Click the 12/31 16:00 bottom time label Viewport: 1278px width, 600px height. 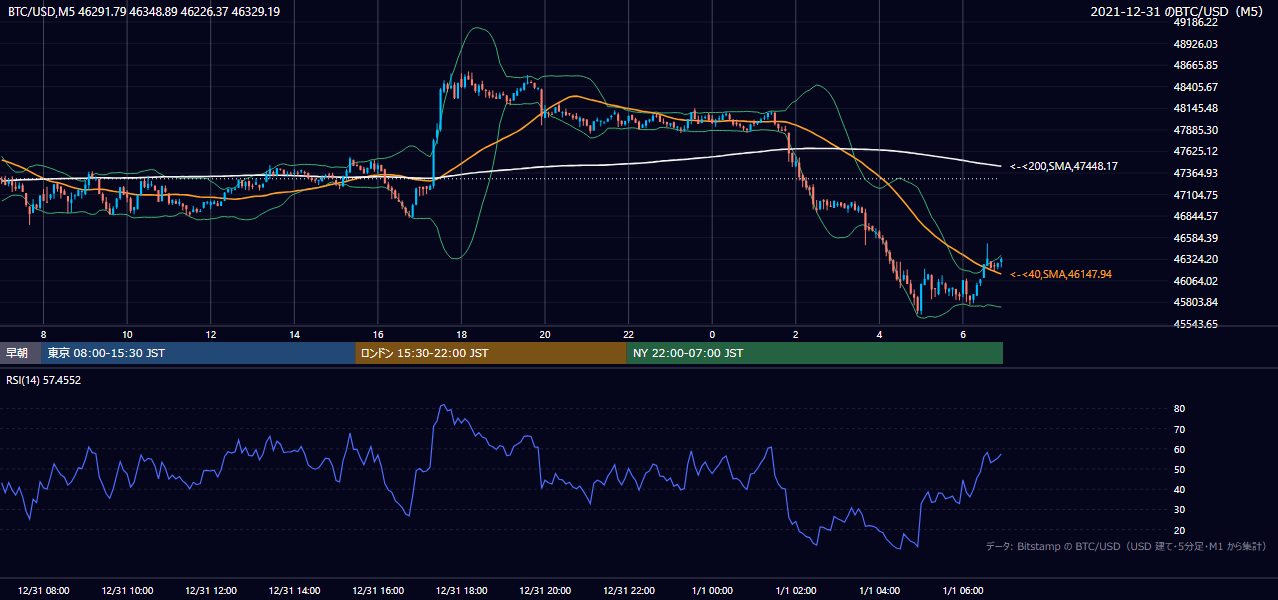click(378, 591)
